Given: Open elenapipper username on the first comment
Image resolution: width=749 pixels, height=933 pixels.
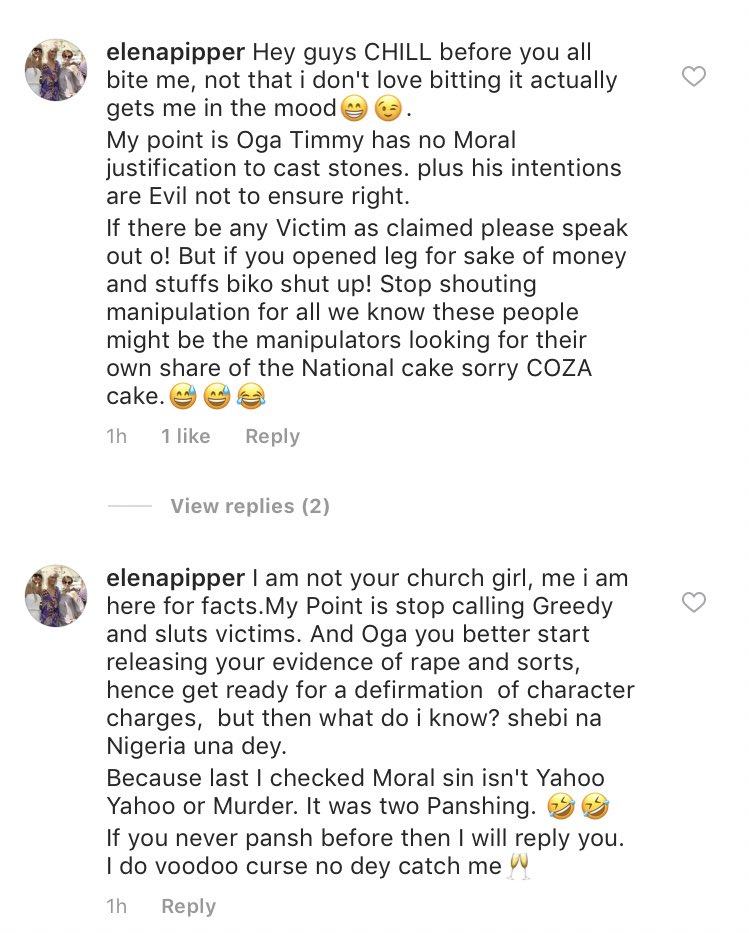Looking at the screenshot, I should [175, 52].
